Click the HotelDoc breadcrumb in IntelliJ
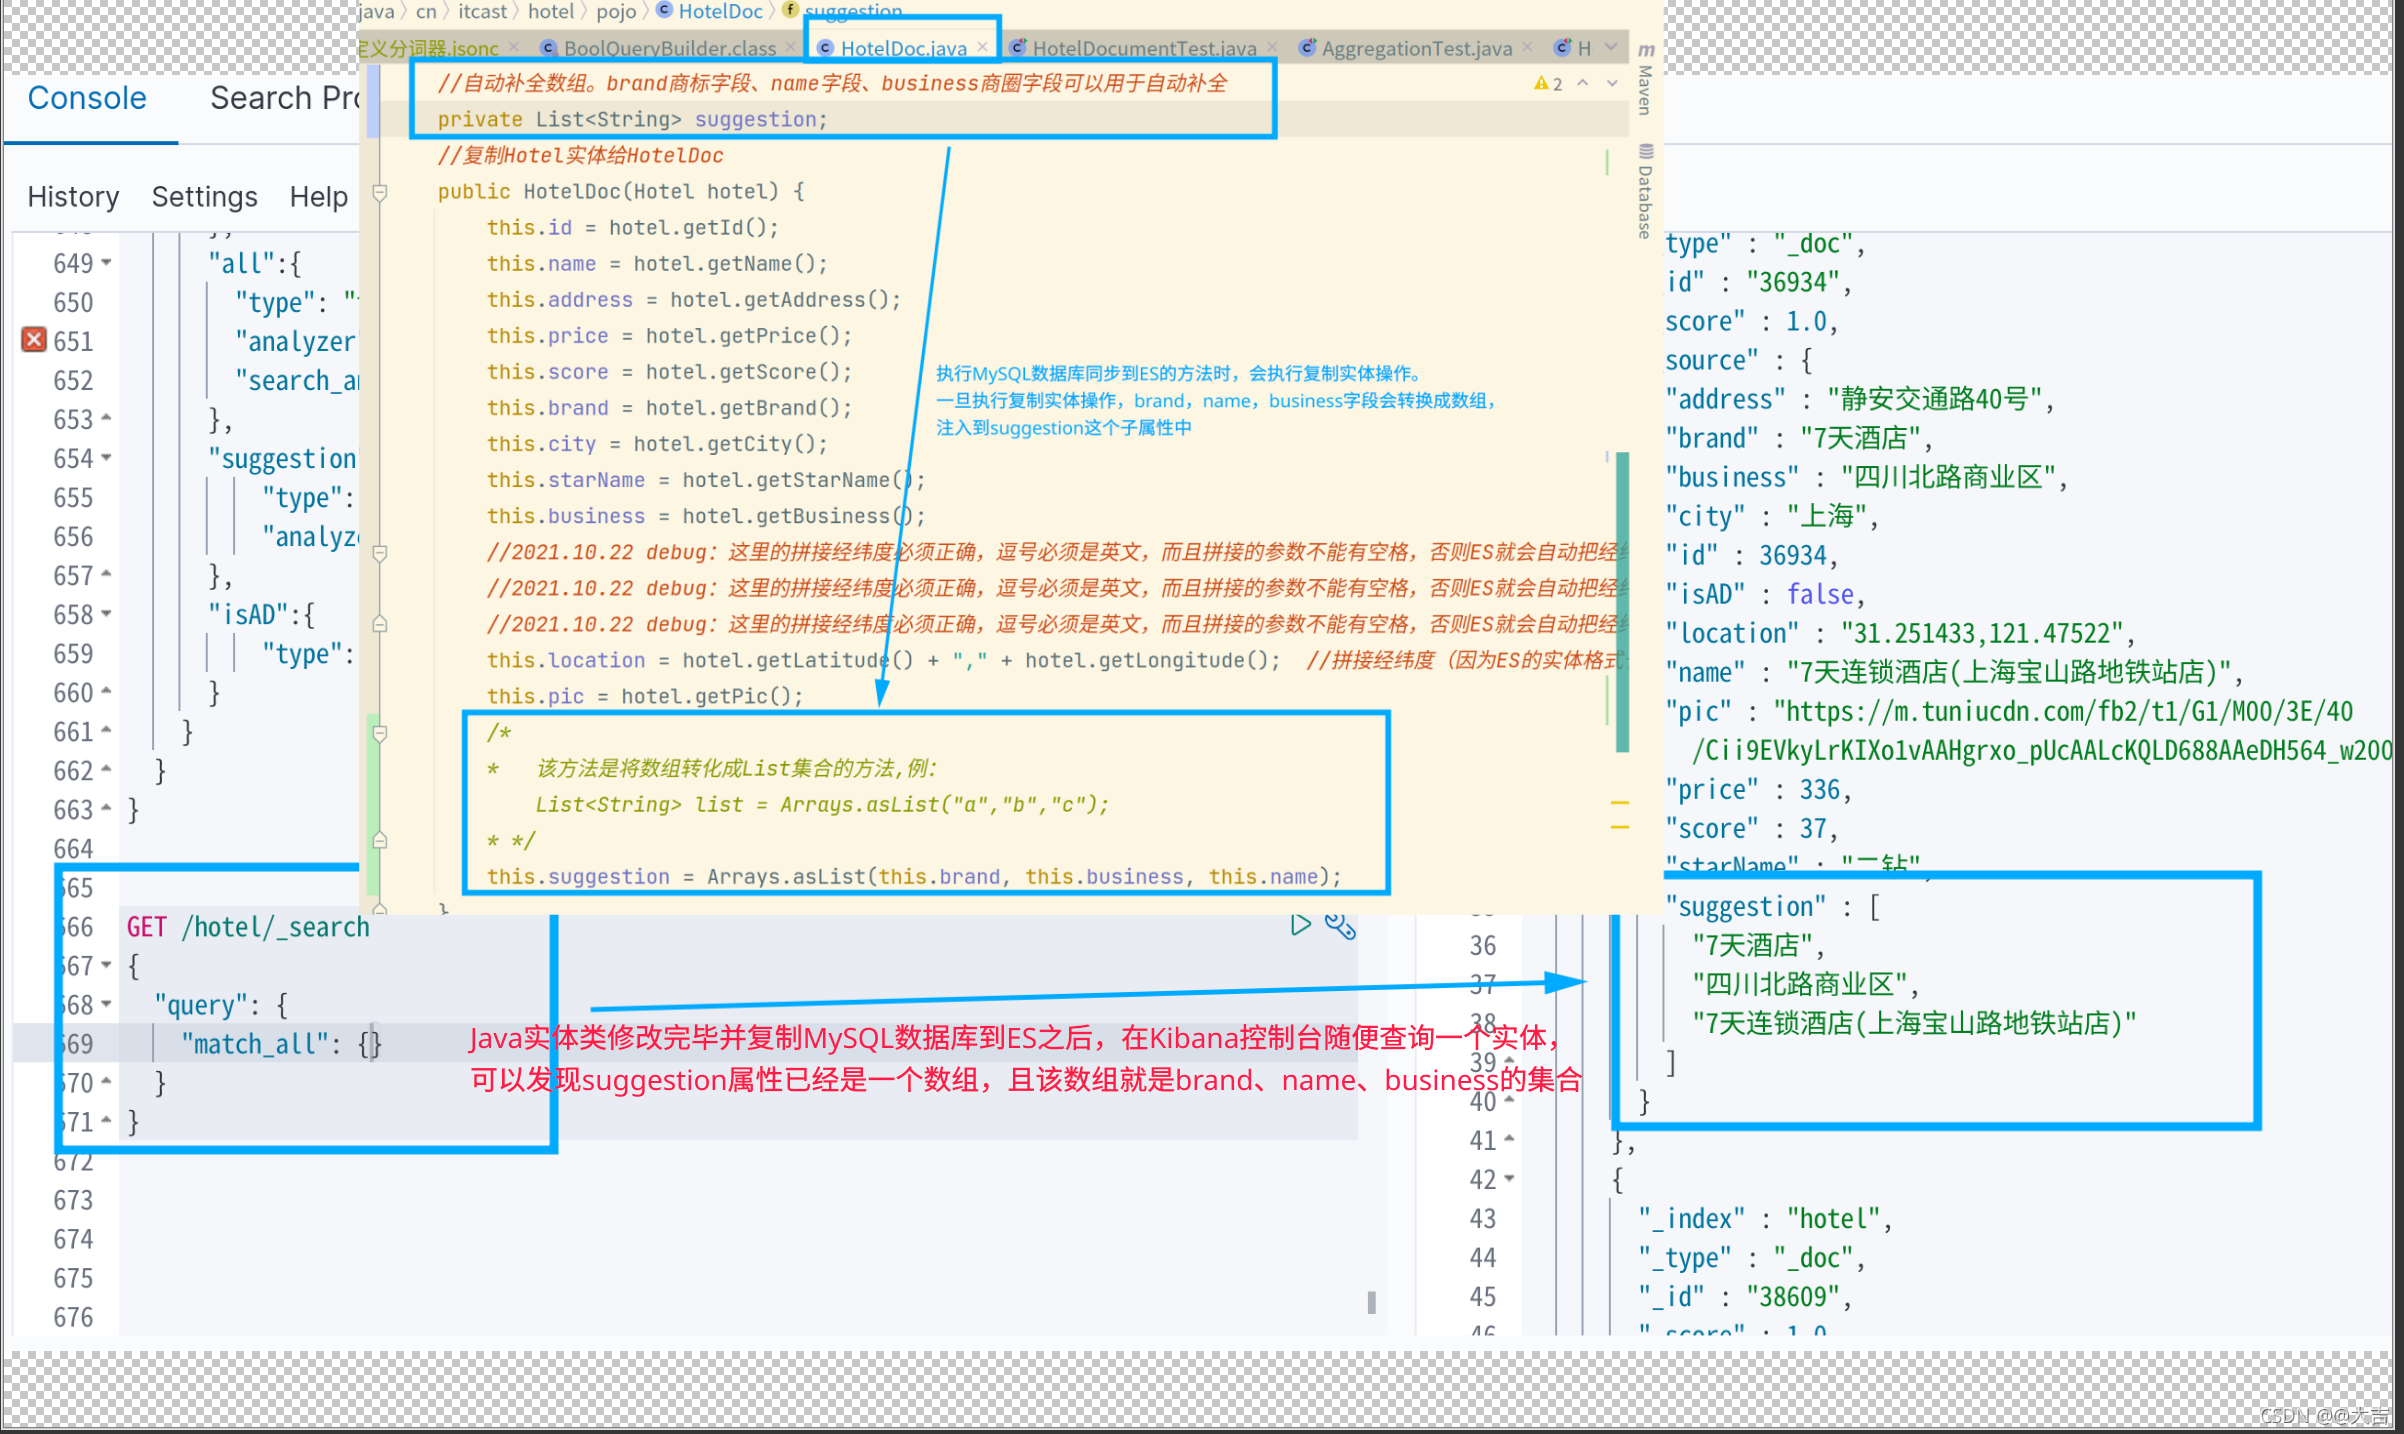Screen dimensions: 2404x1434 [720, 11]
